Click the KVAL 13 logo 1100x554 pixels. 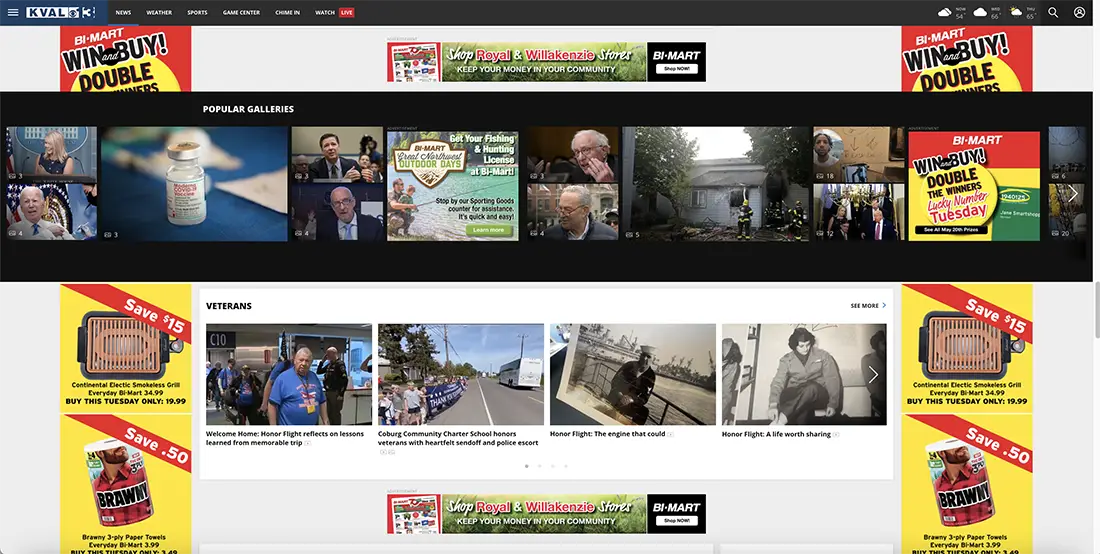click(61, 13)
